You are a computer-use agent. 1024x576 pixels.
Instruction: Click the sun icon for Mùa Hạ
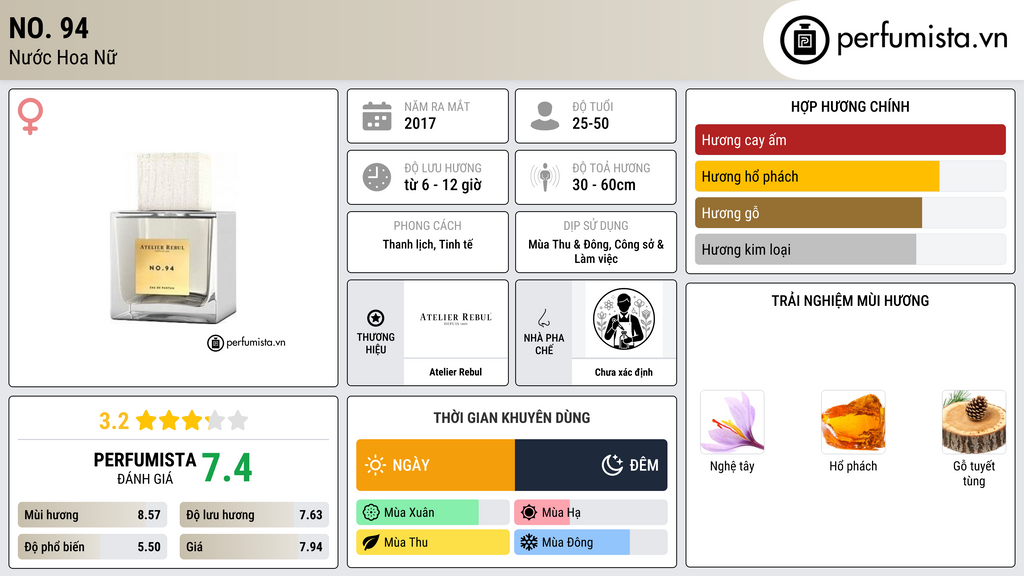click(529, 513)
